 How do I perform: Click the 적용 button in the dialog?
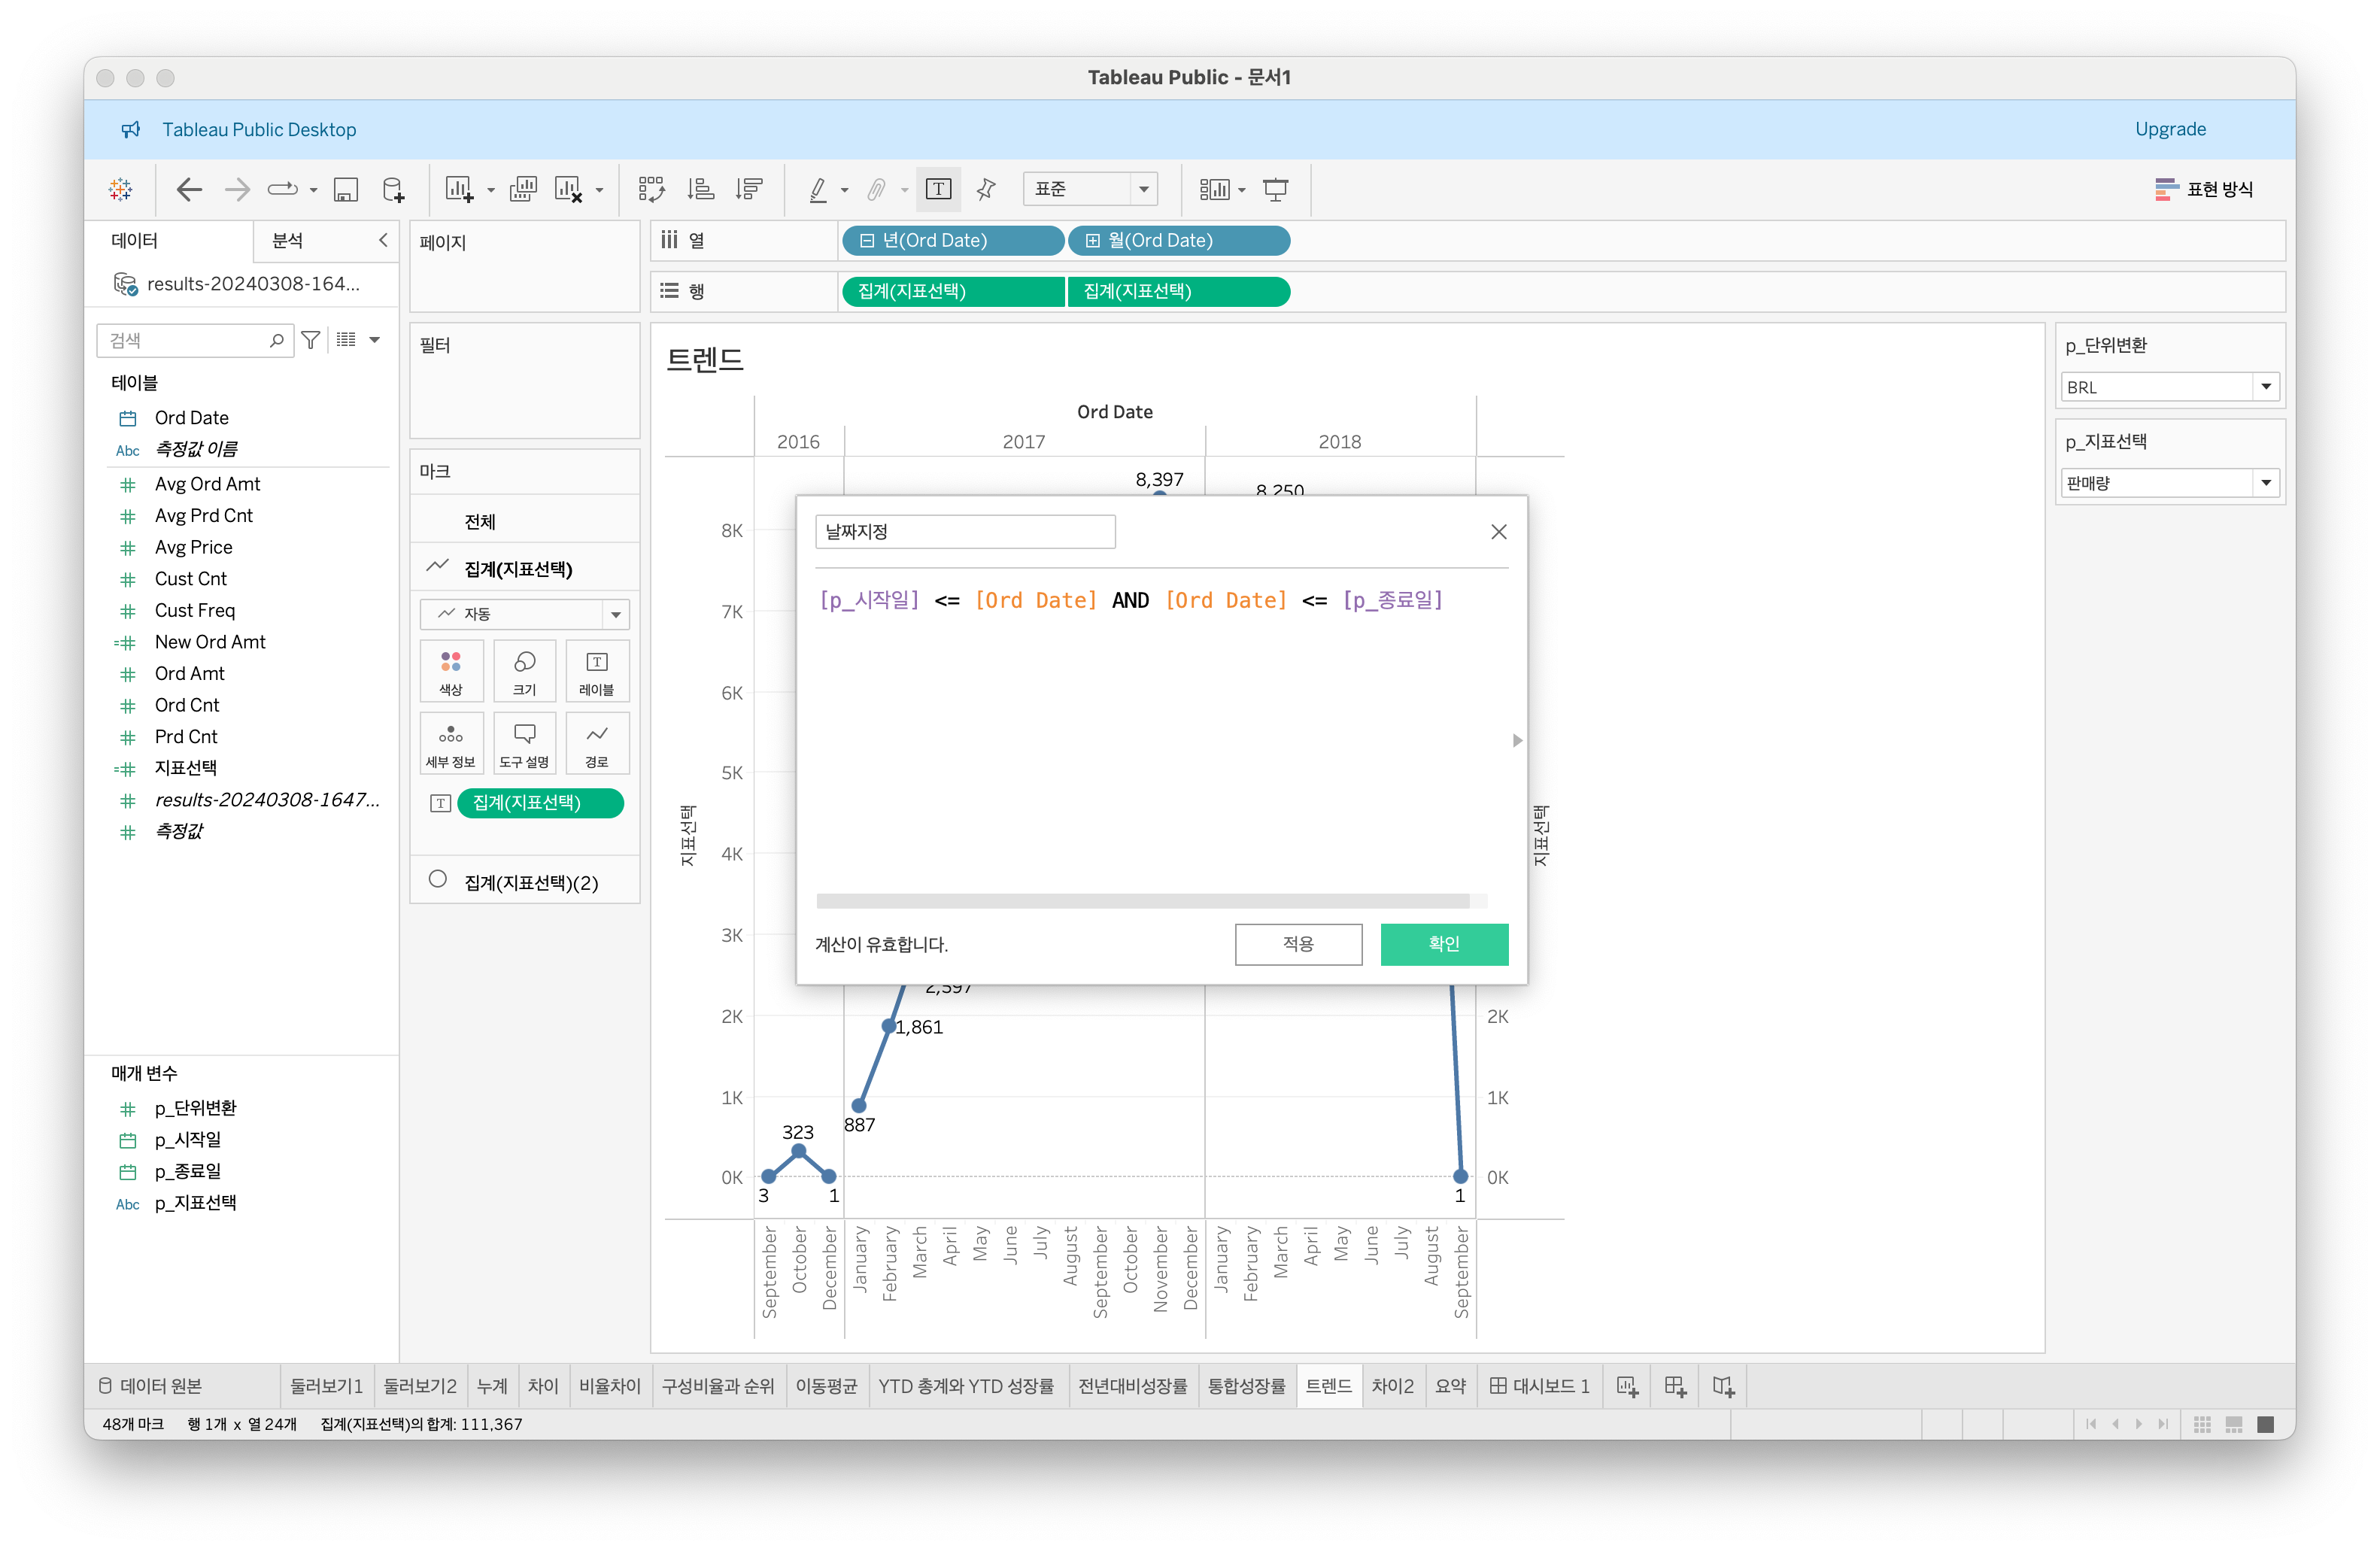click(x=1297, y=944)
